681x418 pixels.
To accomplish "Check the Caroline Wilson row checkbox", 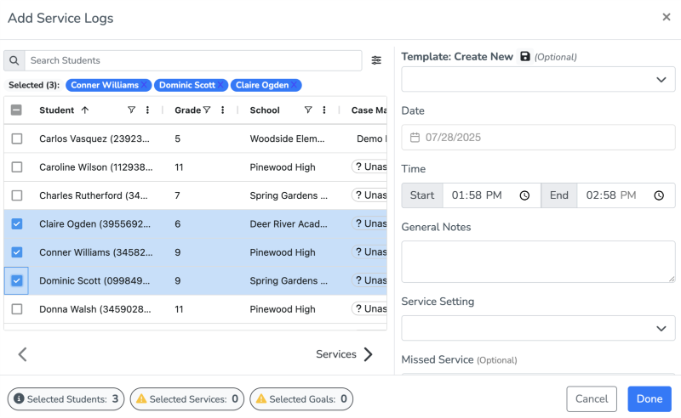I will (17, 167).
